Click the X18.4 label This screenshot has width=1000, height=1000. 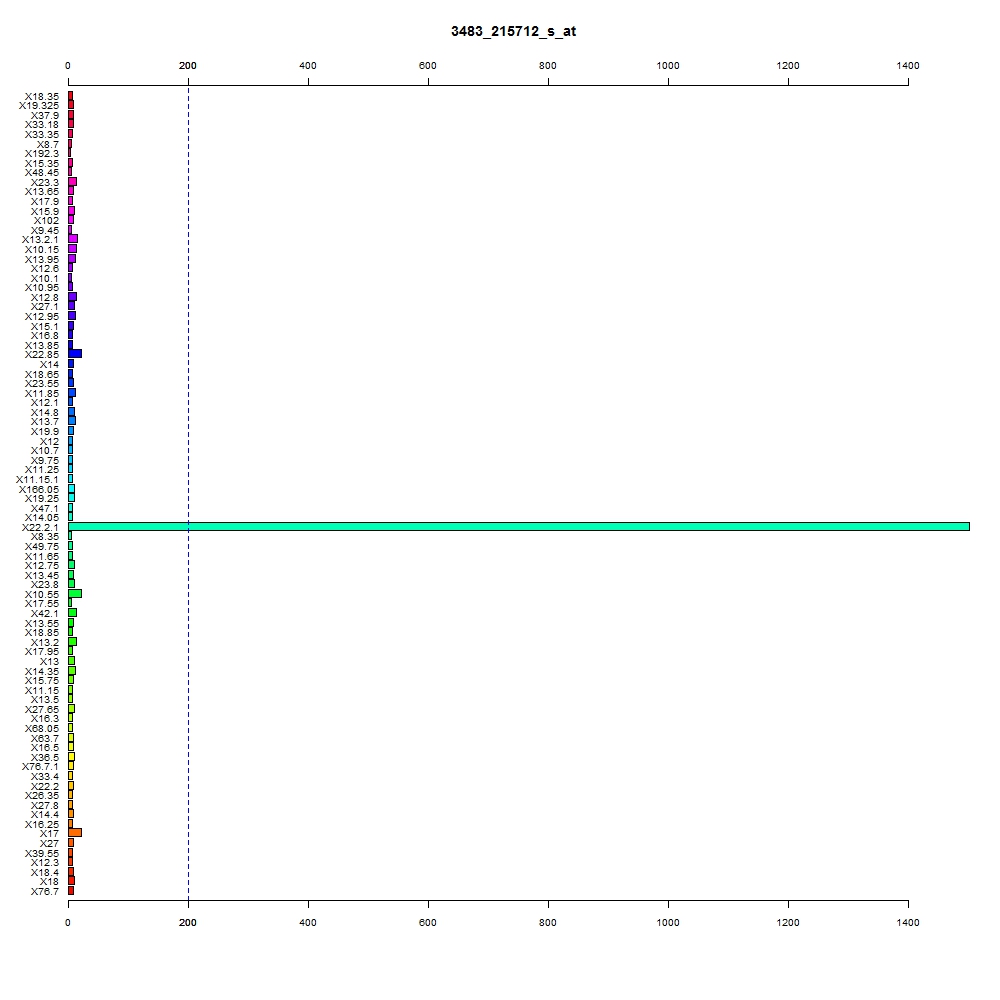point(45,872)
